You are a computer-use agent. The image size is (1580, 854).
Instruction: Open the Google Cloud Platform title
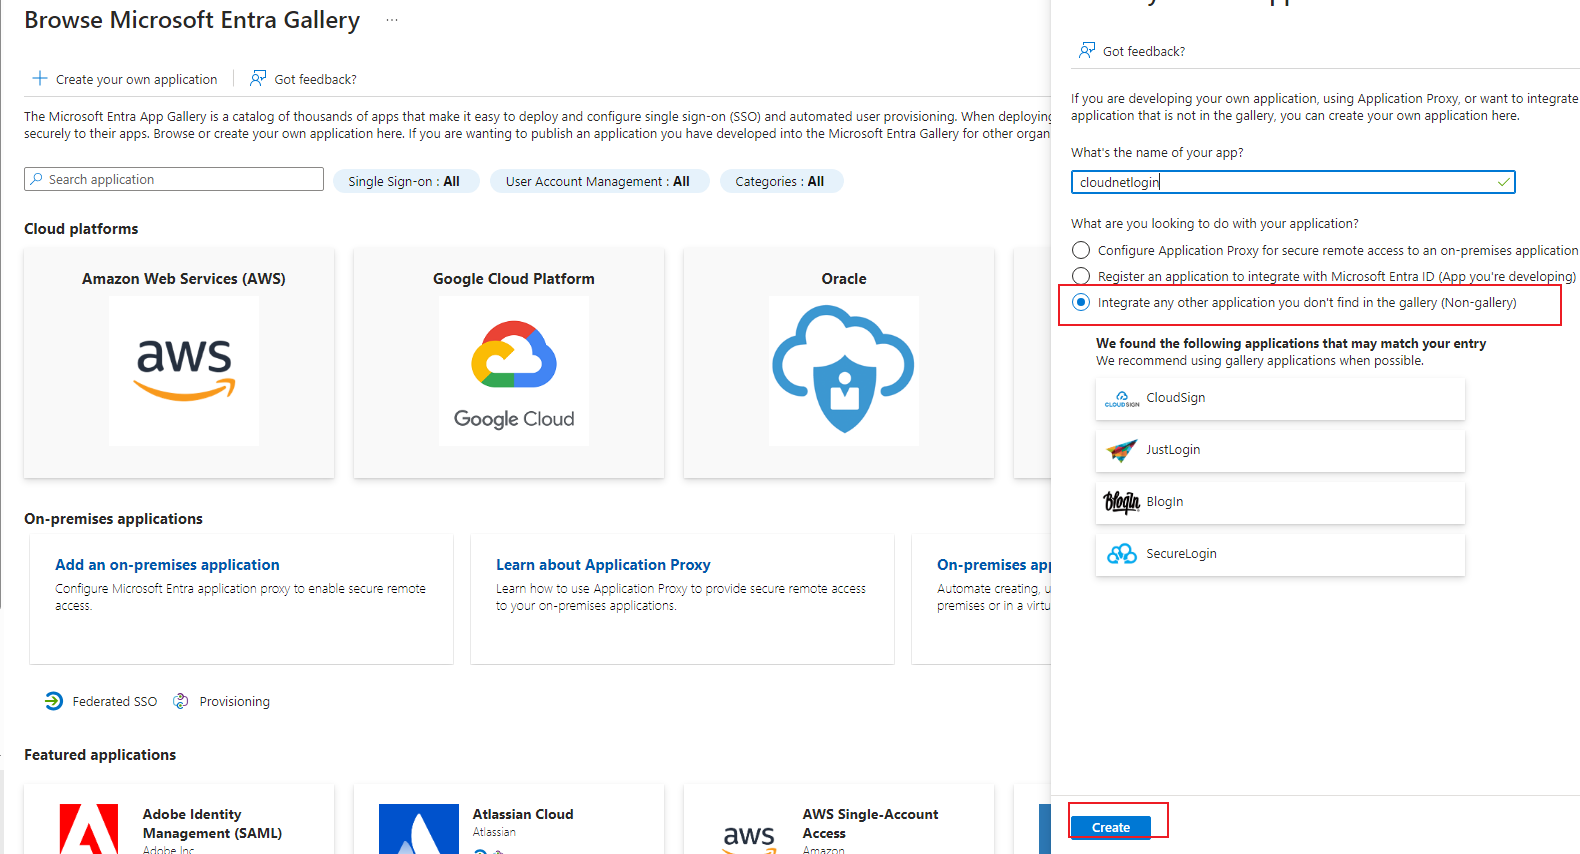coord(514,279)
